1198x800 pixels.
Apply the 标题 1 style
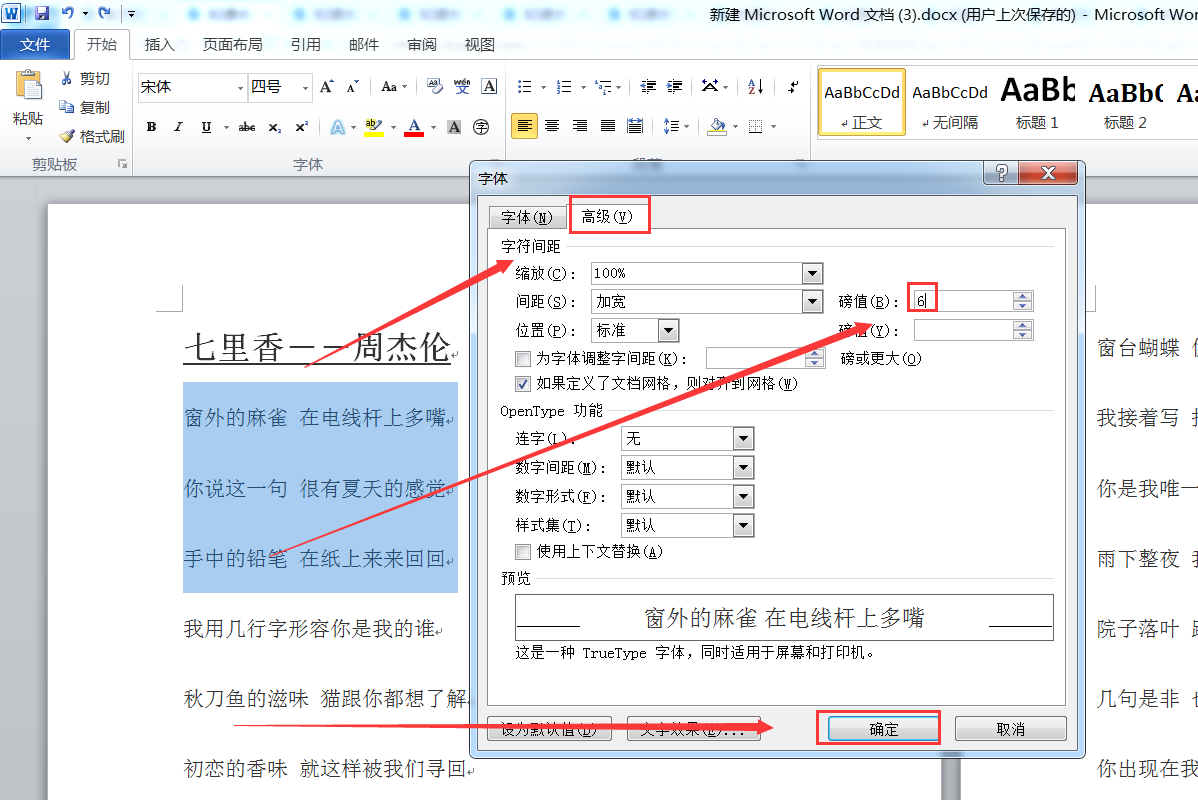coord(1037,102)
